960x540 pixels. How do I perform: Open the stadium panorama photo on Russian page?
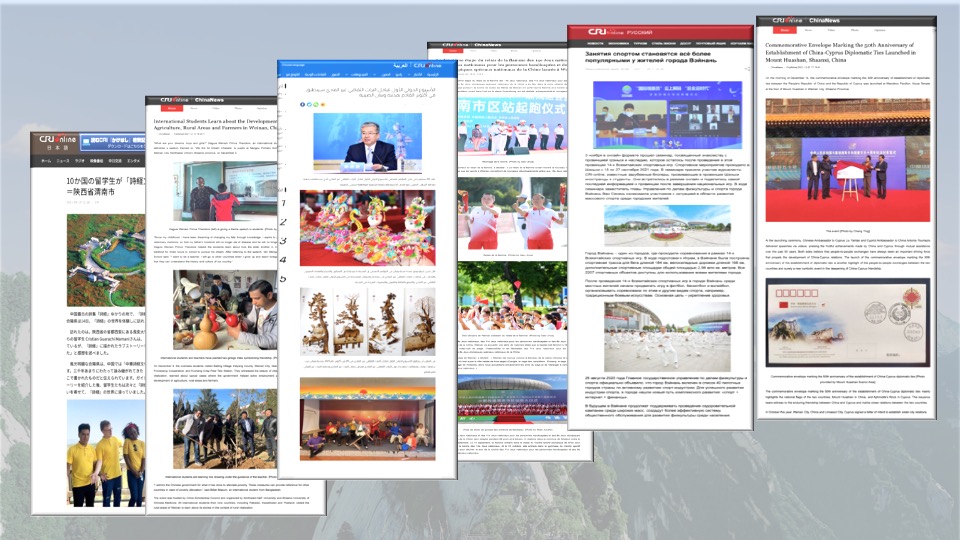click(667, 225)
